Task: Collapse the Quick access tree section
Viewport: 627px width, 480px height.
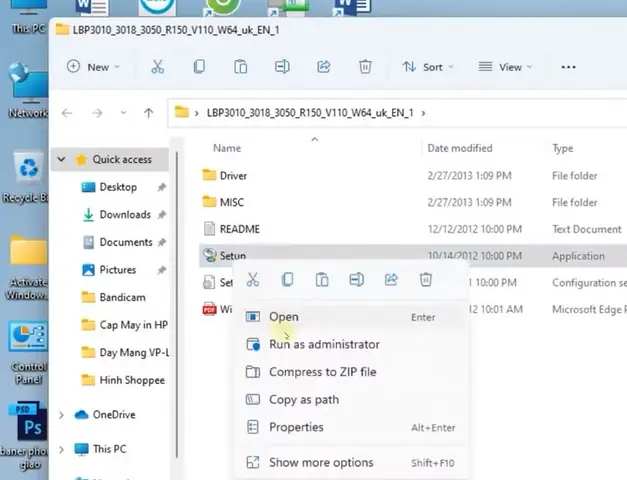Action: point(61,159)
